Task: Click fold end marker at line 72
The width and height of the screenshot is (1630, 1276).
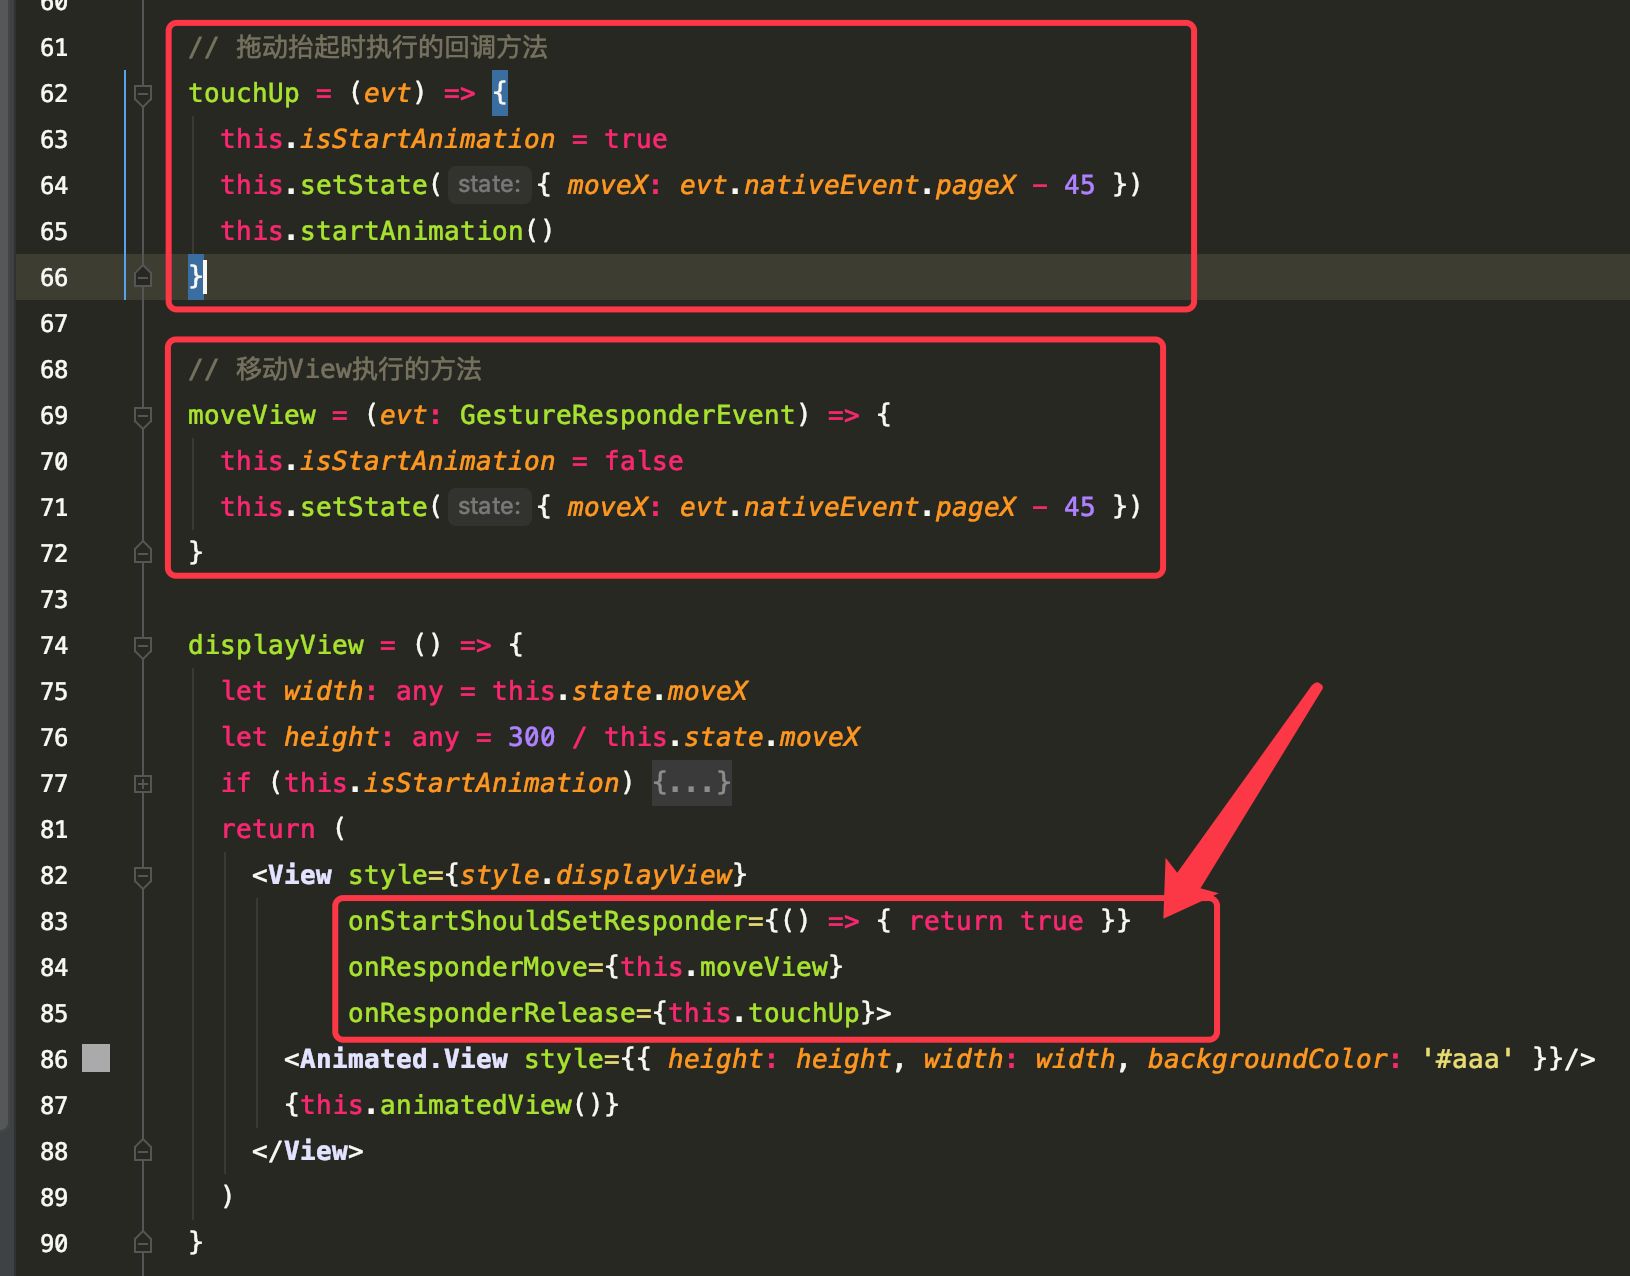Action: tap(143, 553)
